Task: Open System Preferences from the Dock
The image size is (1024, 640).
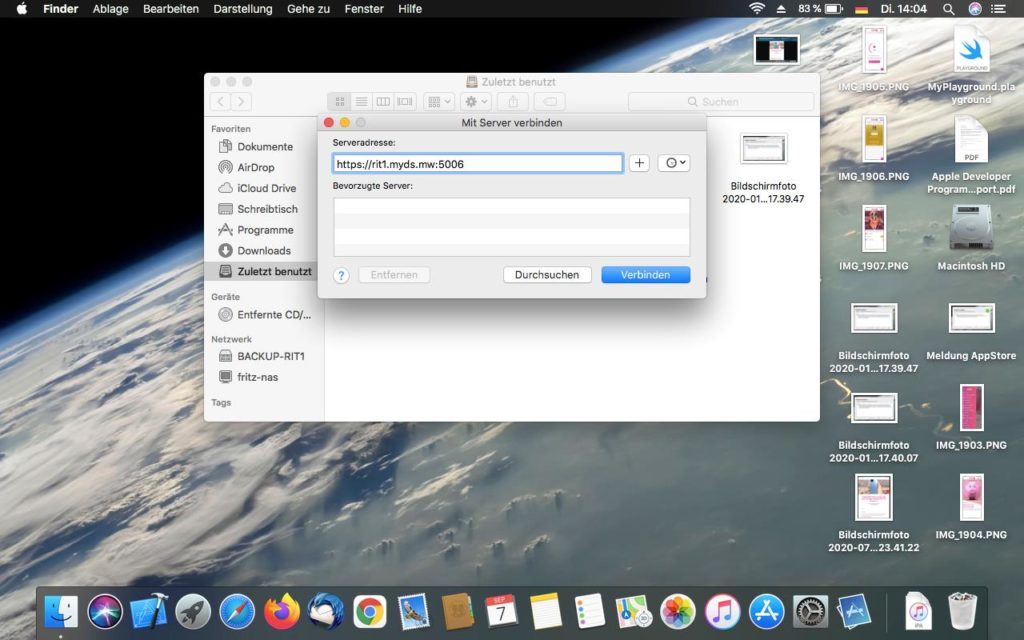Action: tap(810, 612)
